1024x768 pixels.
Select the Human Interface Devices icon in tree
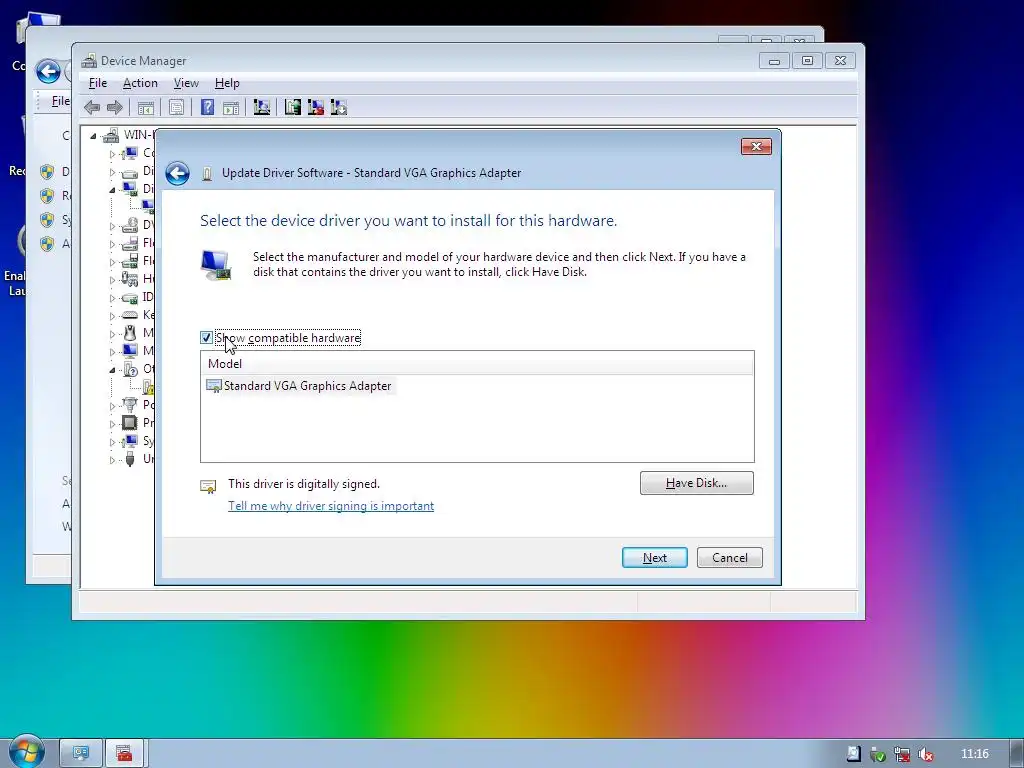point(130,279)
